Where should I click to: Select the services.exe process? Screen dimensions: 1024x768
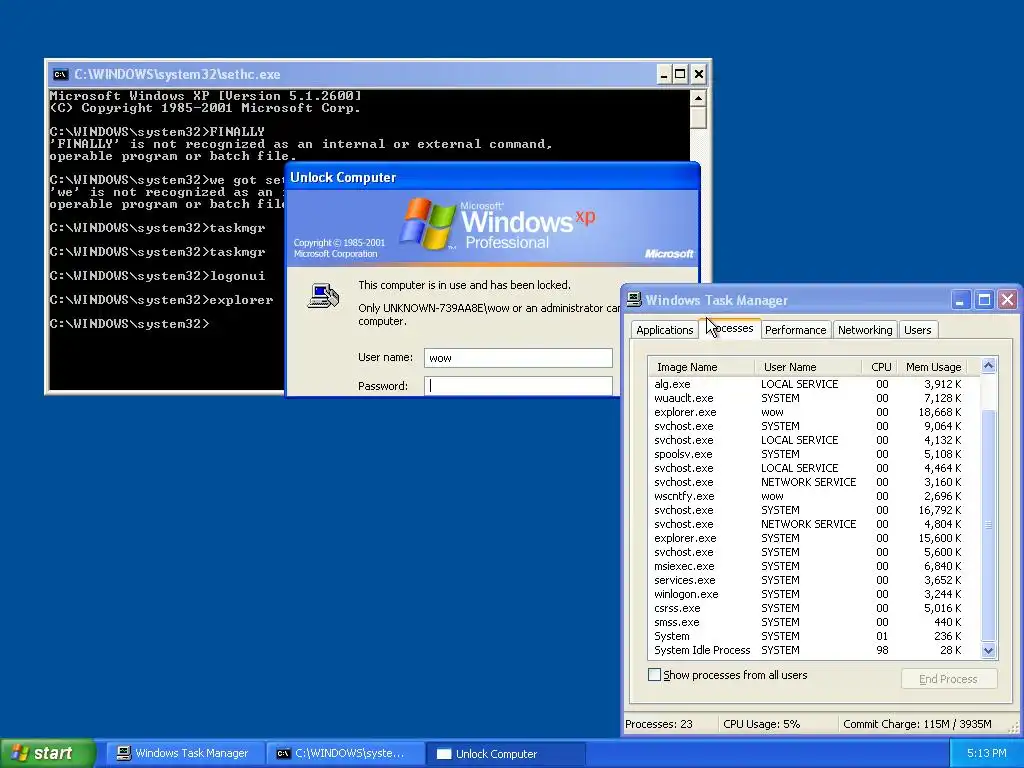[x=813, y=580]
